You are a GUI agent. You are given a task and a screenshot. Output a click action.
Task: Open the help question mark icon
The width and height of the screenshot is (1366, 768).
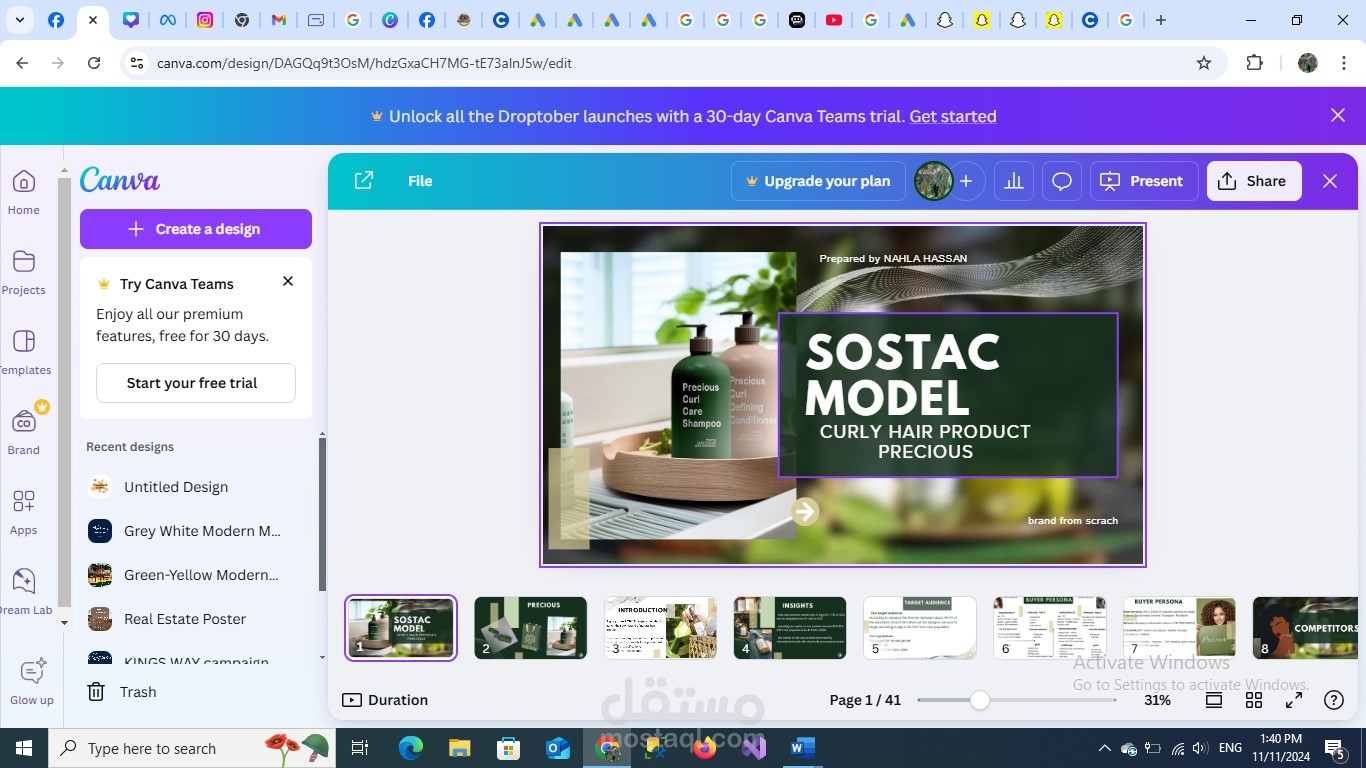pyautogui.click(x=1334, y=700)
